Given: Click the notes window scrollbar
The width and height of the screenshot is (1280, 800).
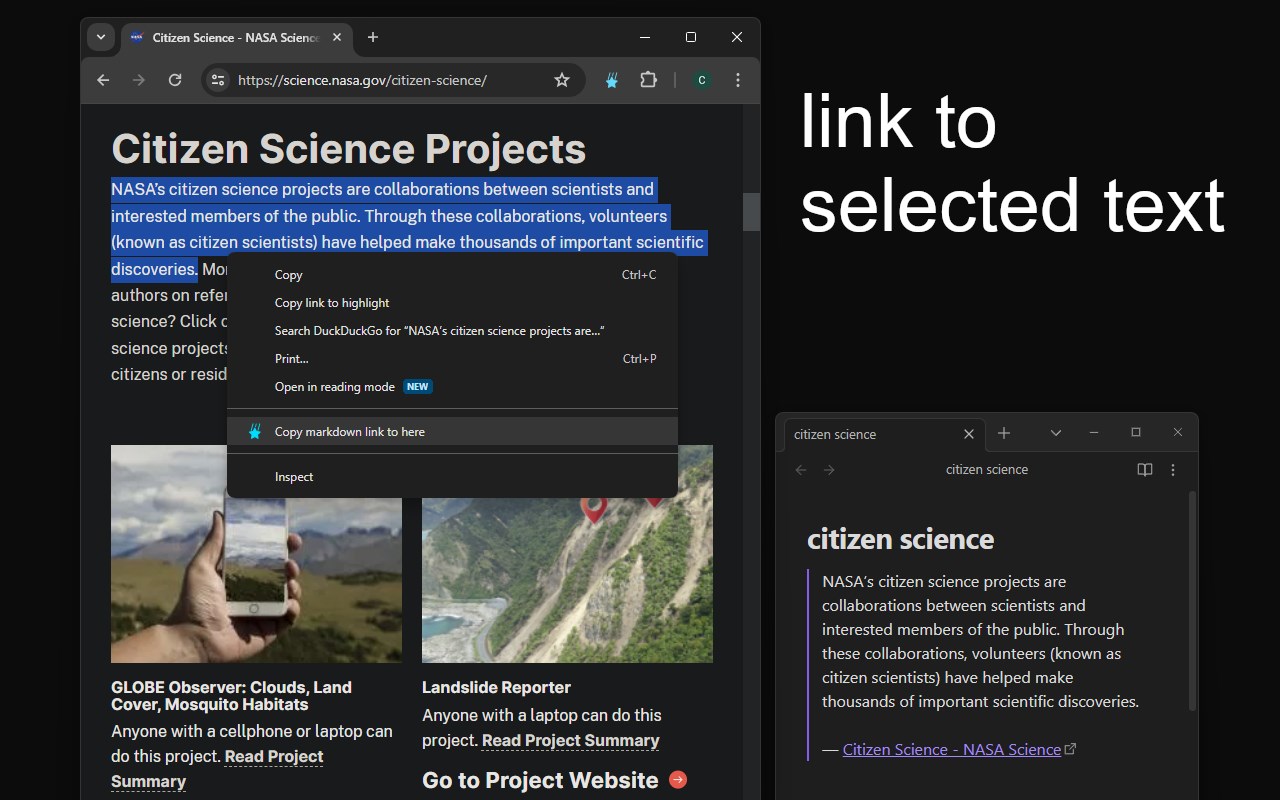Looking at the screenshot, I should [1192, 600].
